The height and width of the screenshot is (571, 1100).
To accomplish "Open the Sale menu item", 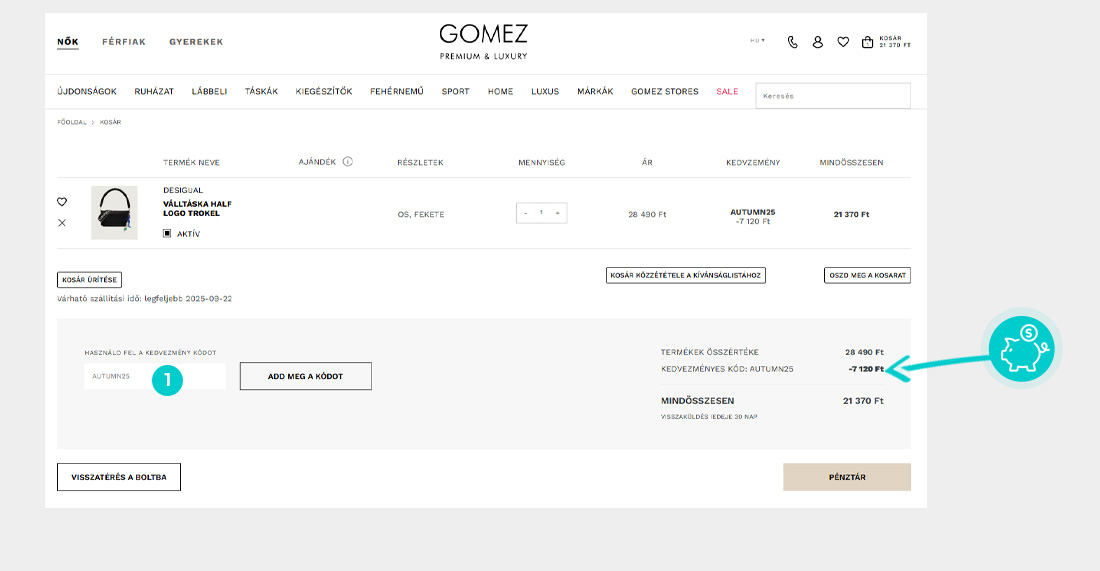I will [727, 92].
